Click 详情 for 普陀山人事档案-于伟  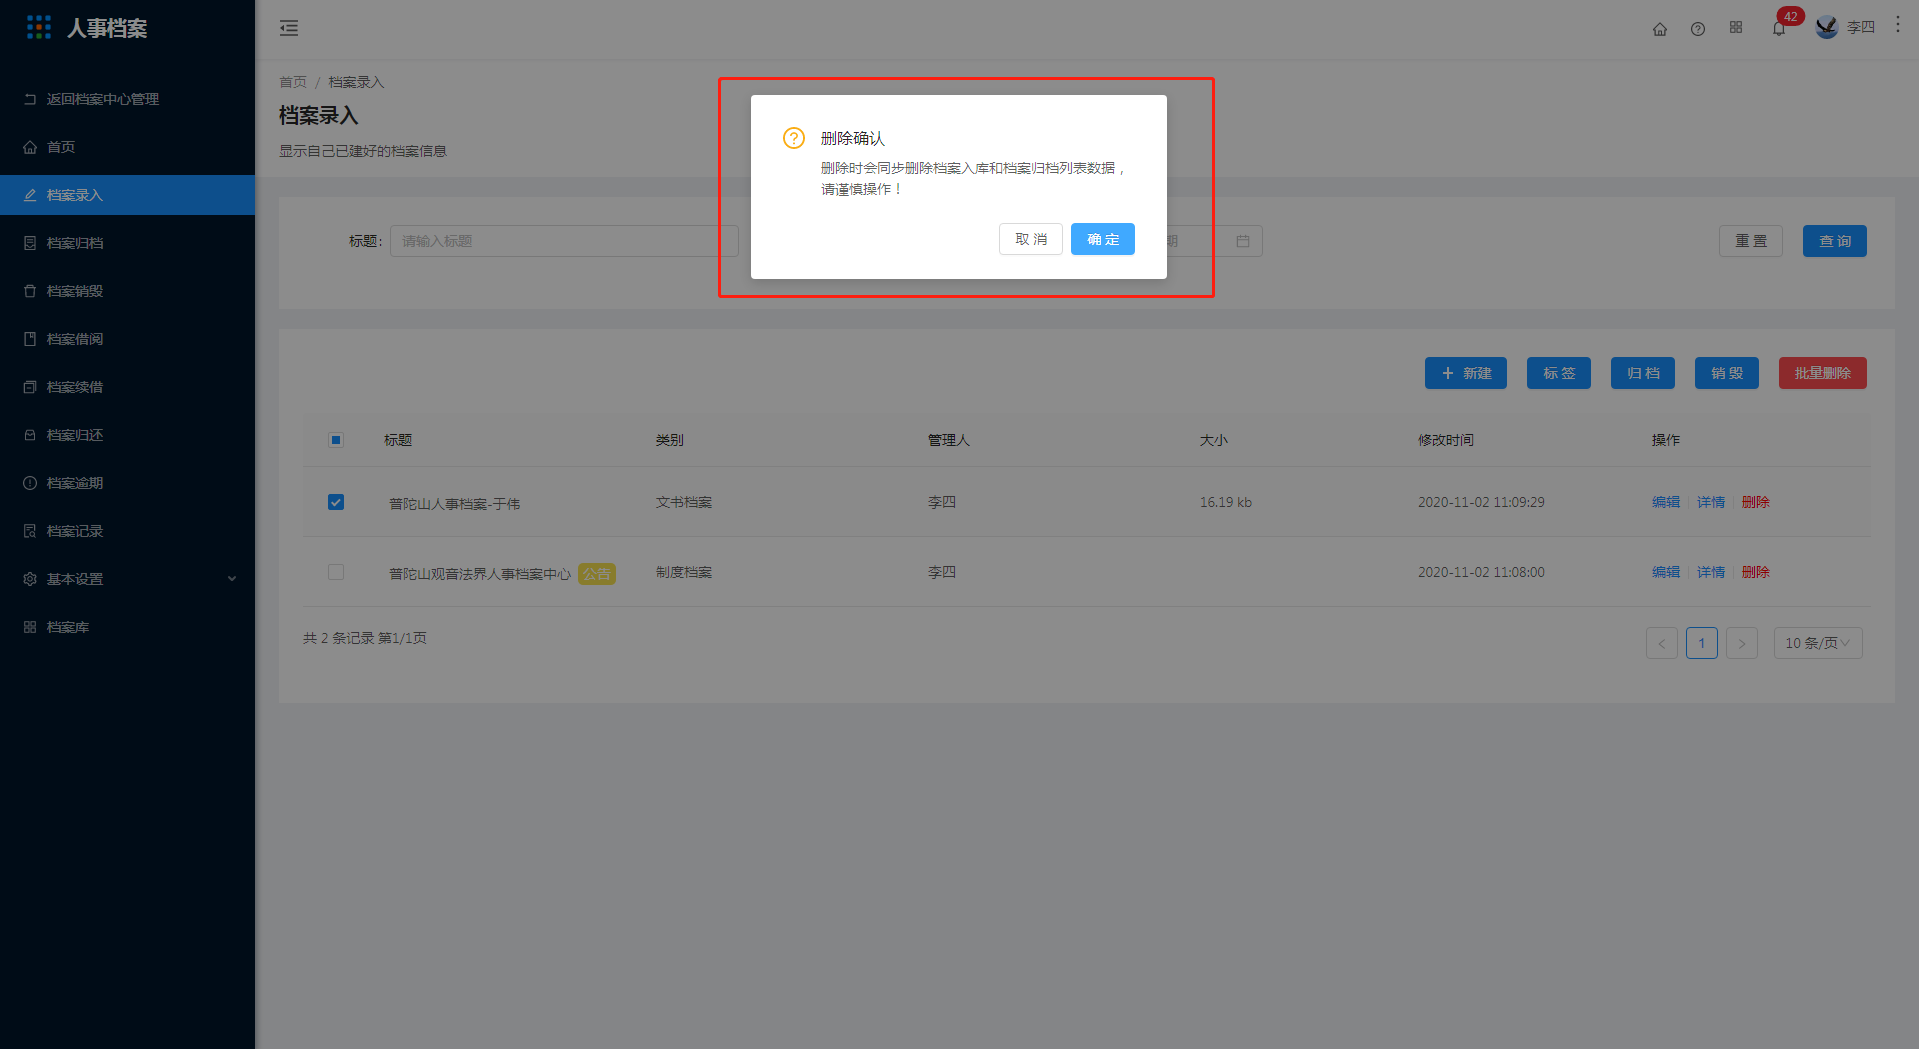tap(1711, 502)
